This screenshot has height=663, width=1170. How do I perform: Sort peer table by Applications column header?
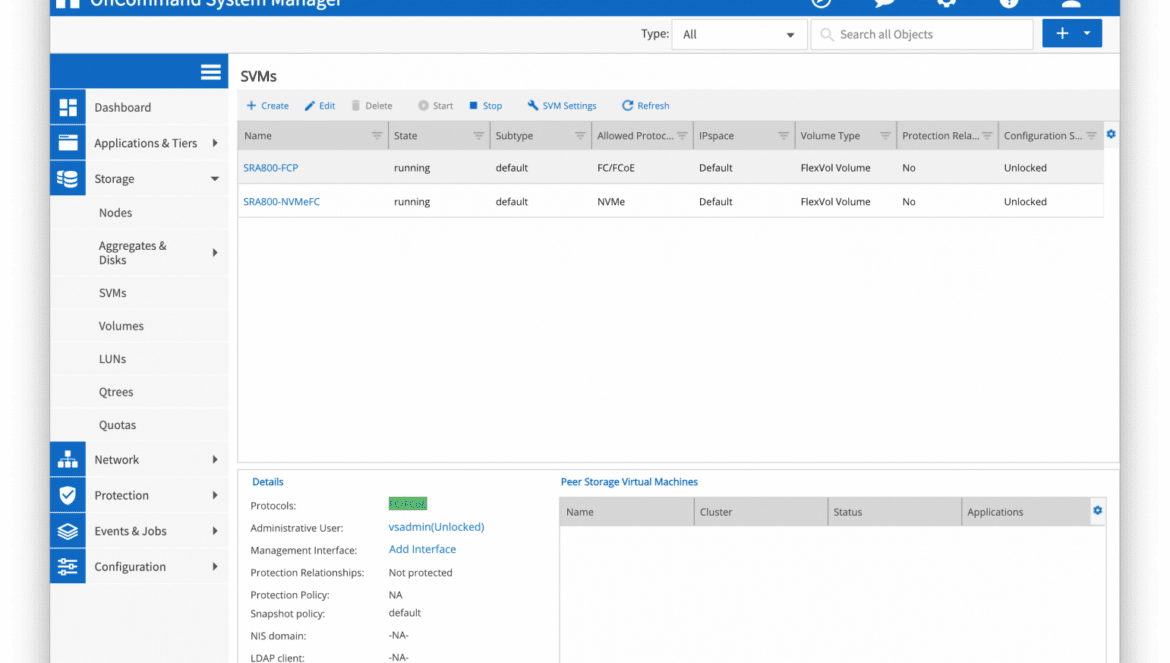(x=1026, y=512)
